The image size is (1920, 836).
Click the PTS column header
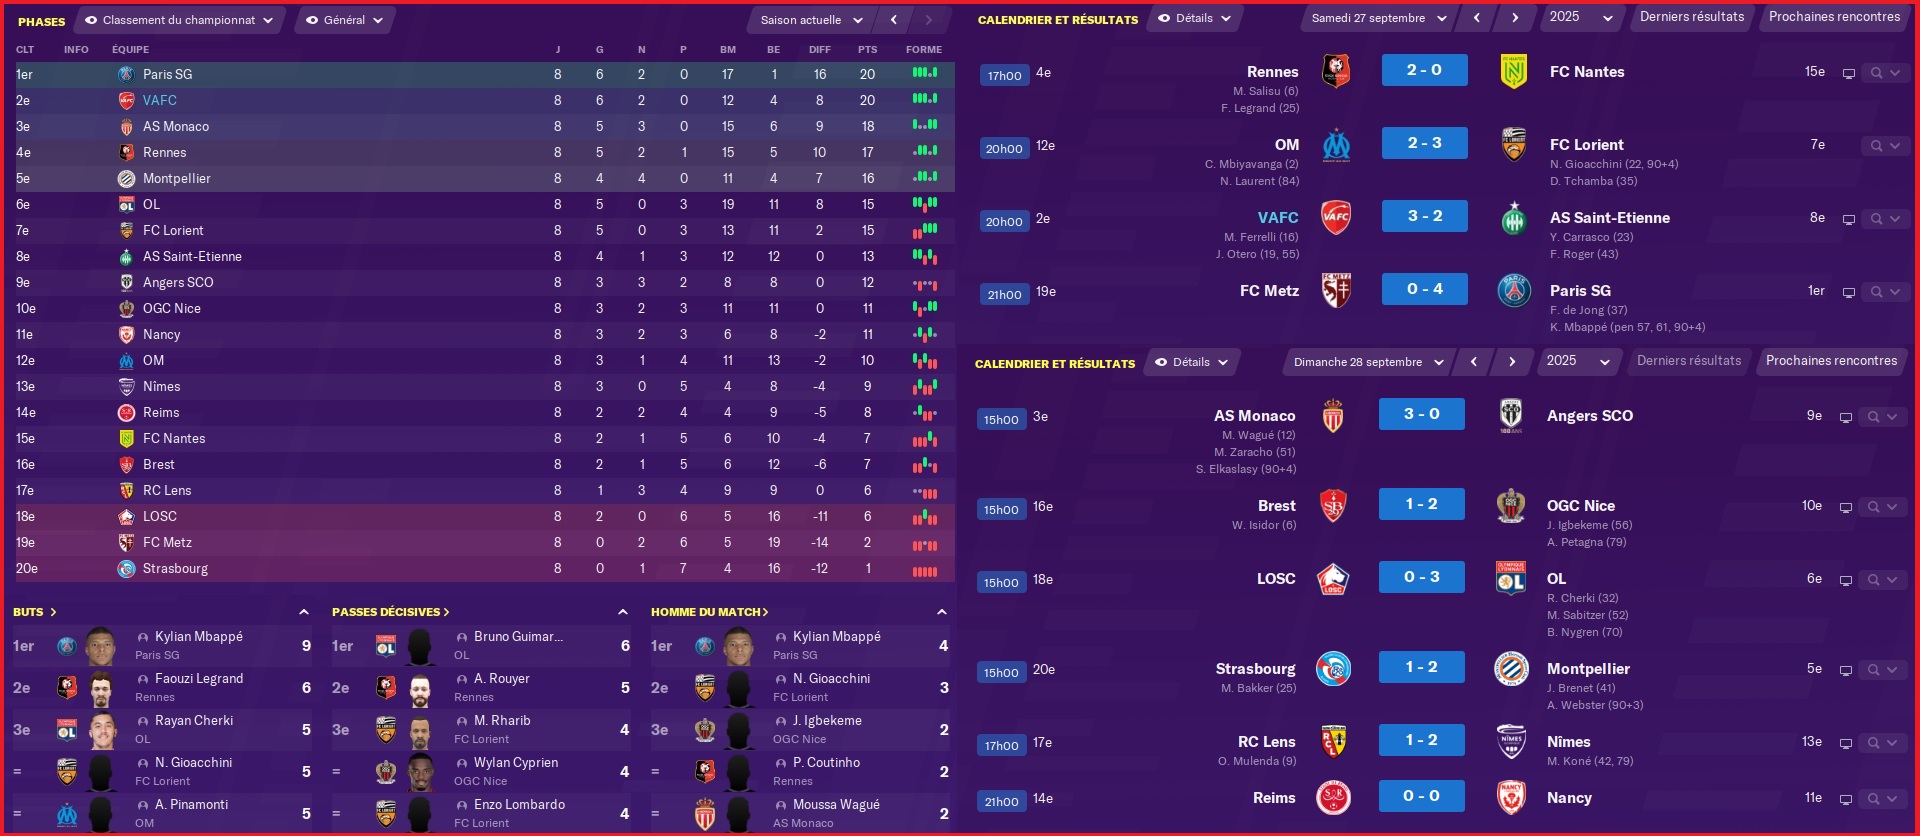[x=867, y=49]
